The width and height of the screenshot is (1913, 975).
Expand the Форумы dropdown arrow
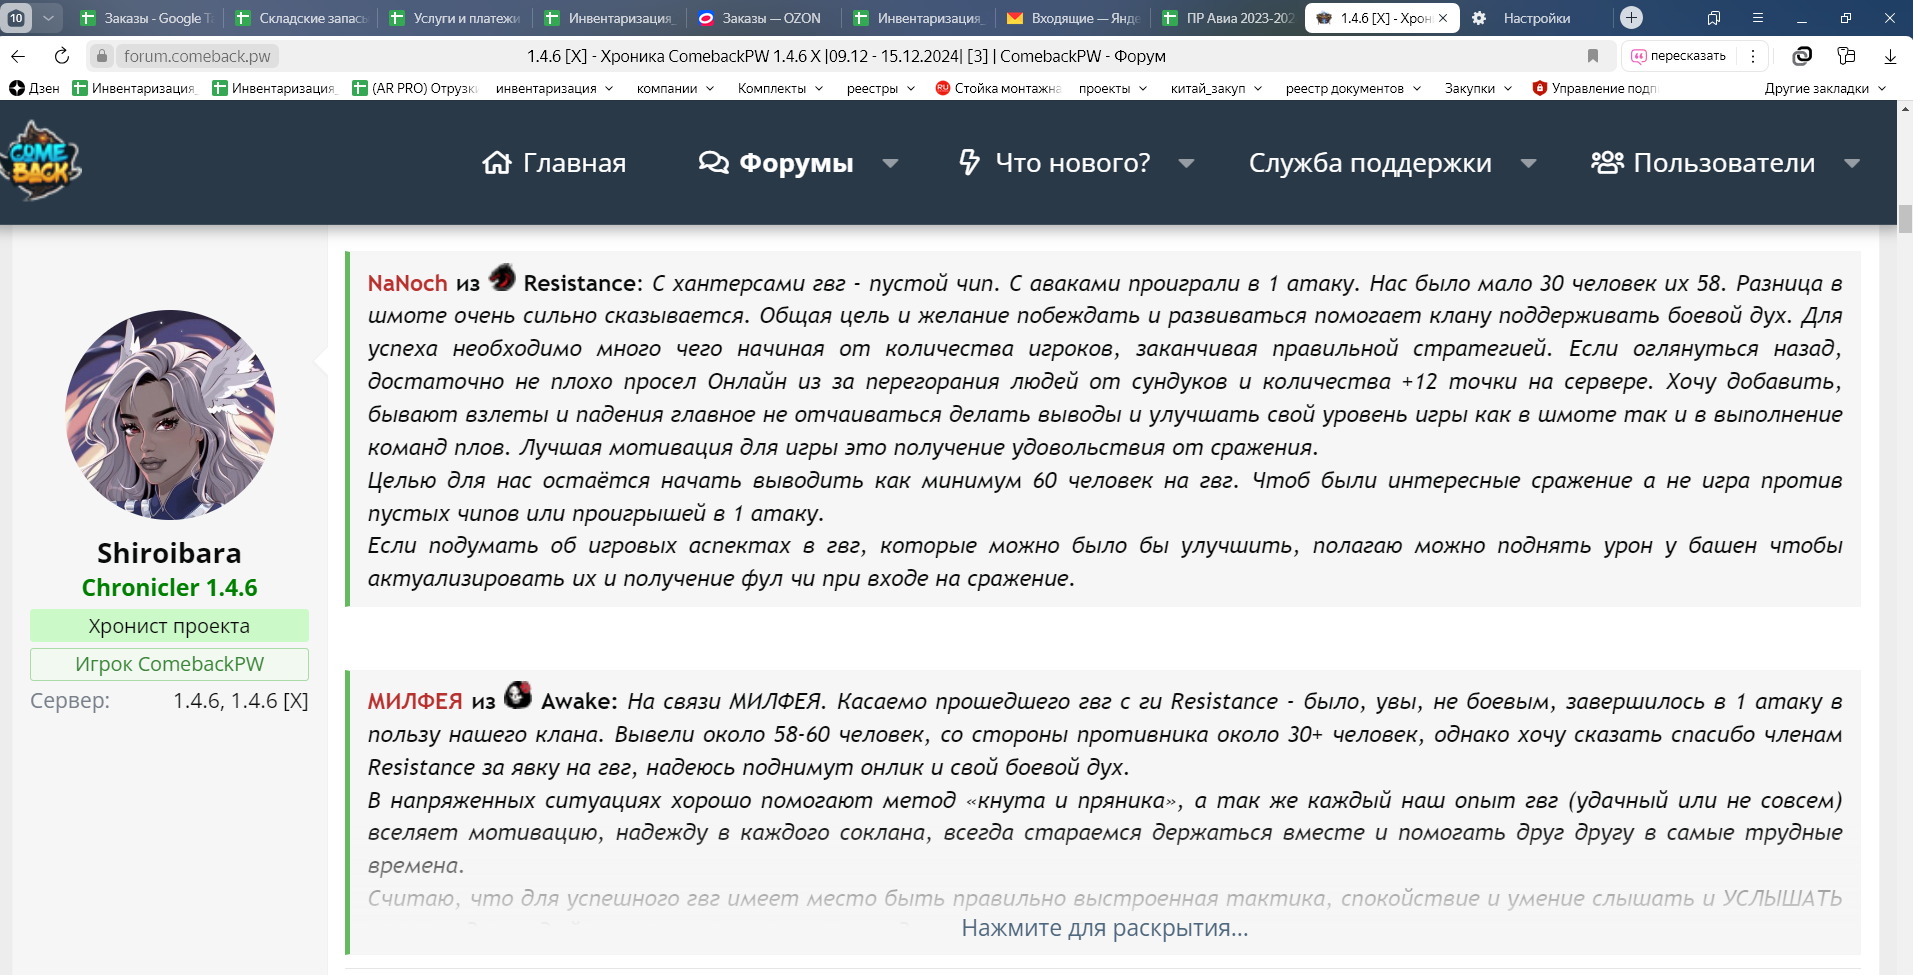pyautogui.click(x=890, y=164)
